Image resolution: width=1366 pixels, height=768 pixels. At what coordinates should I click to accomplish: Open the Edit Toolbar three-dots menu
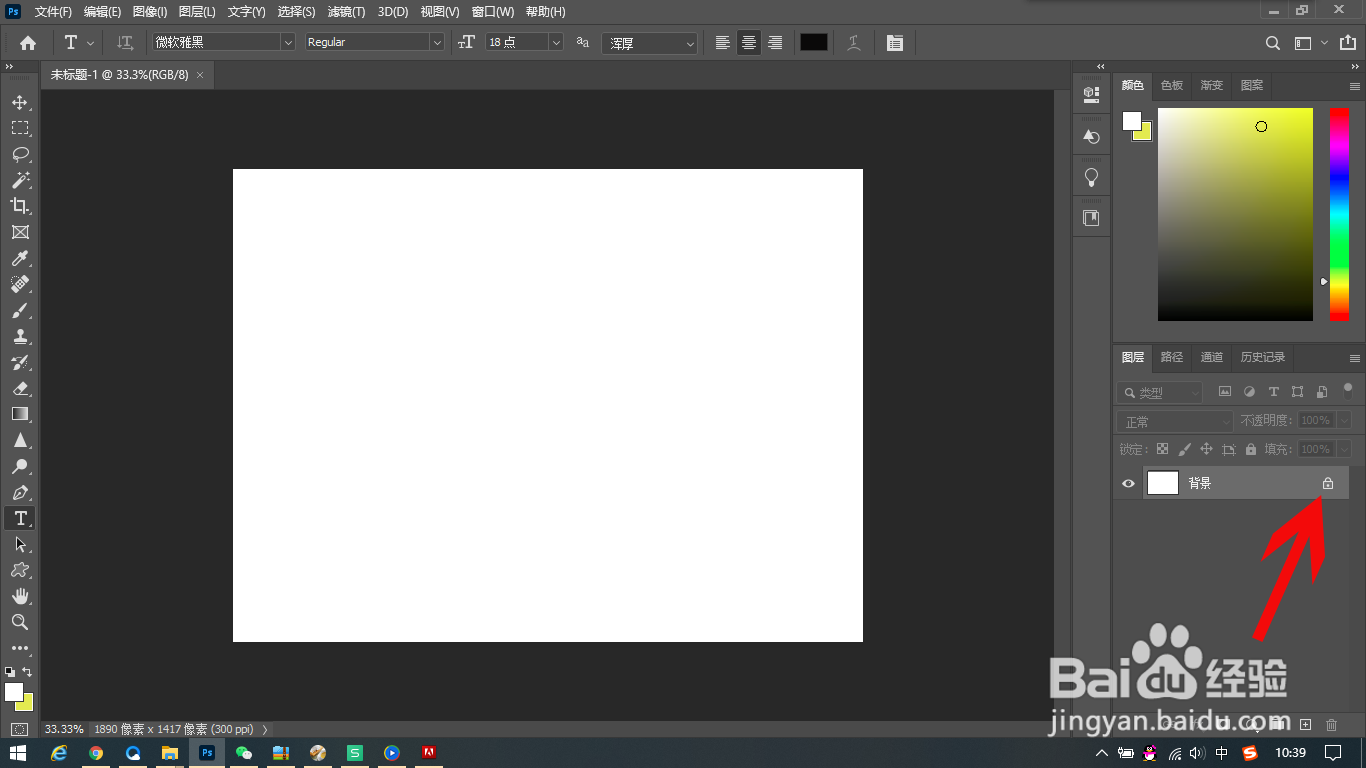(20, 648)
